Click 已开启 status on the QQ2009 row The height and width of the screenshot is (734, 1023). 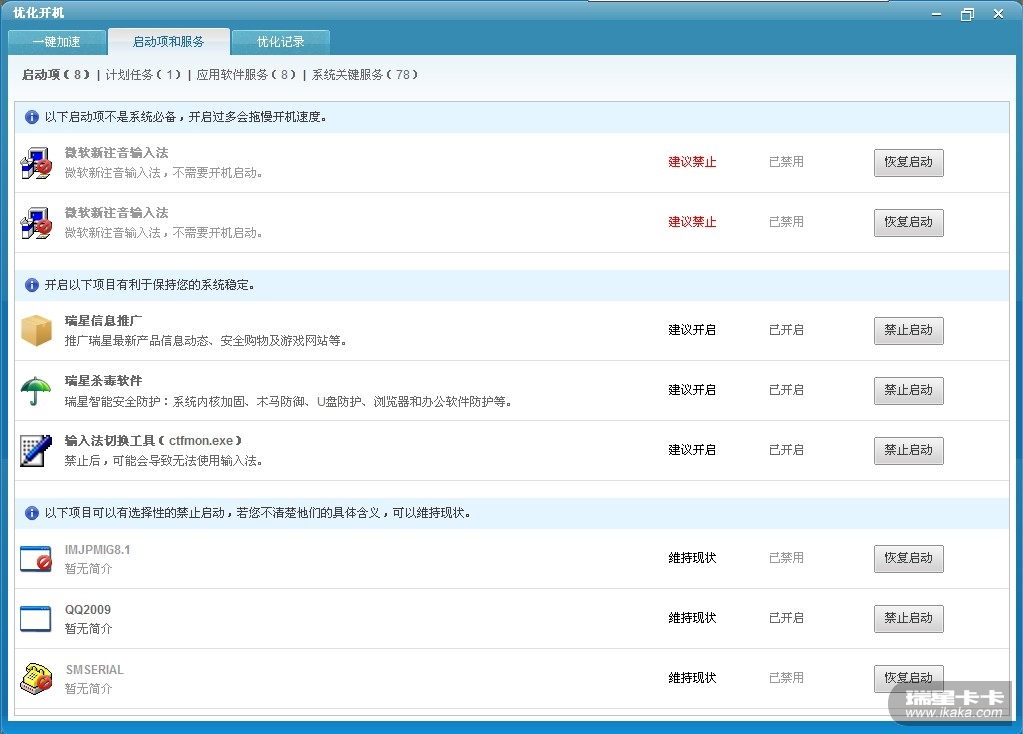786,618
